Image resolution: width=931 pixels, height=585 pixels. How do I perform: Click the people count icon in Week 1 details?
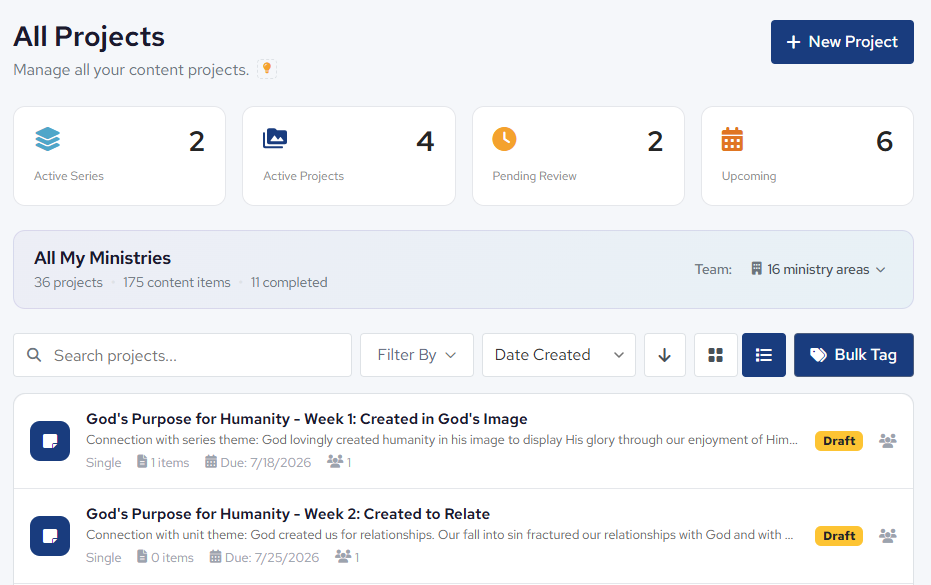click(335, 461)
